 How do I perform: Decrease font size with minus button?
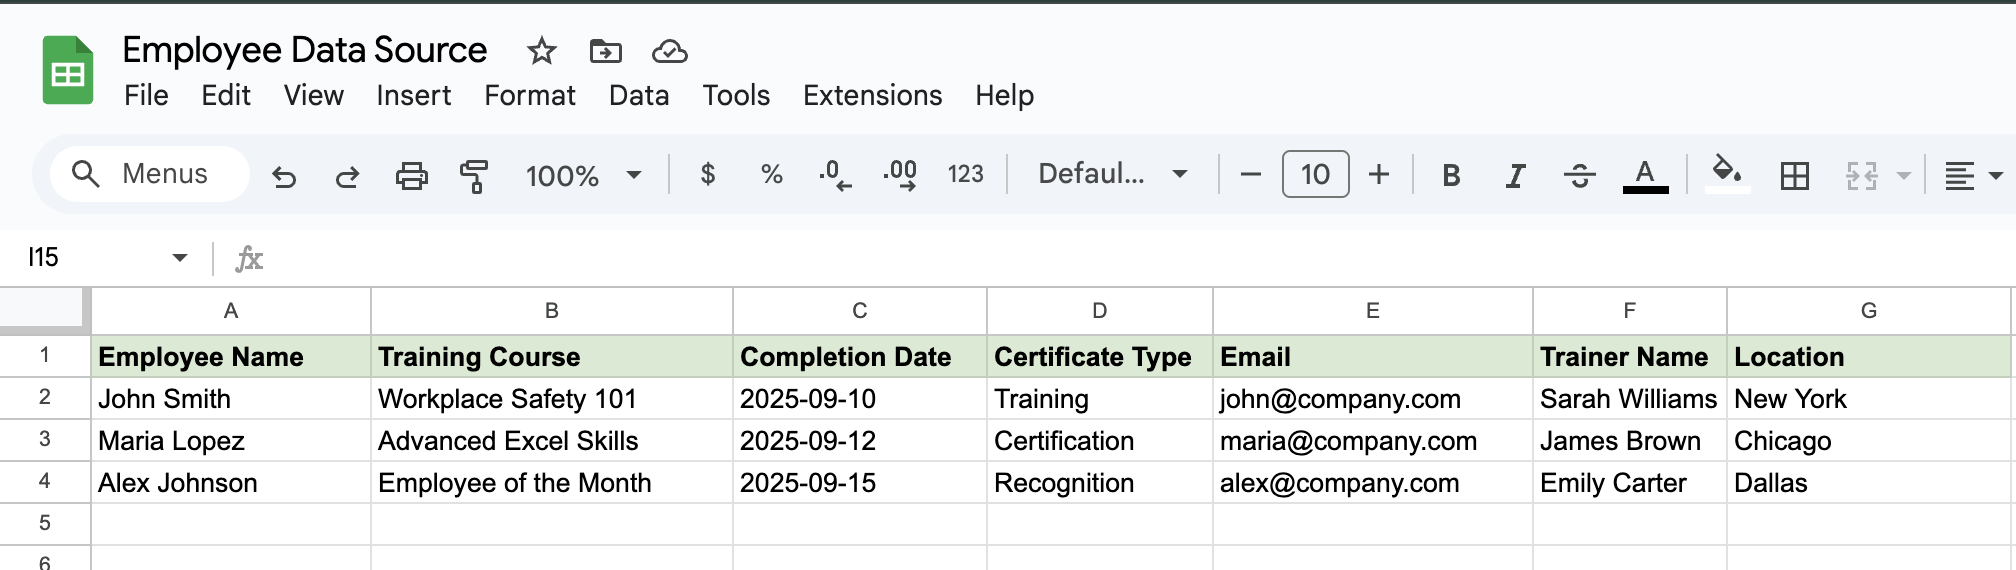1250,175
